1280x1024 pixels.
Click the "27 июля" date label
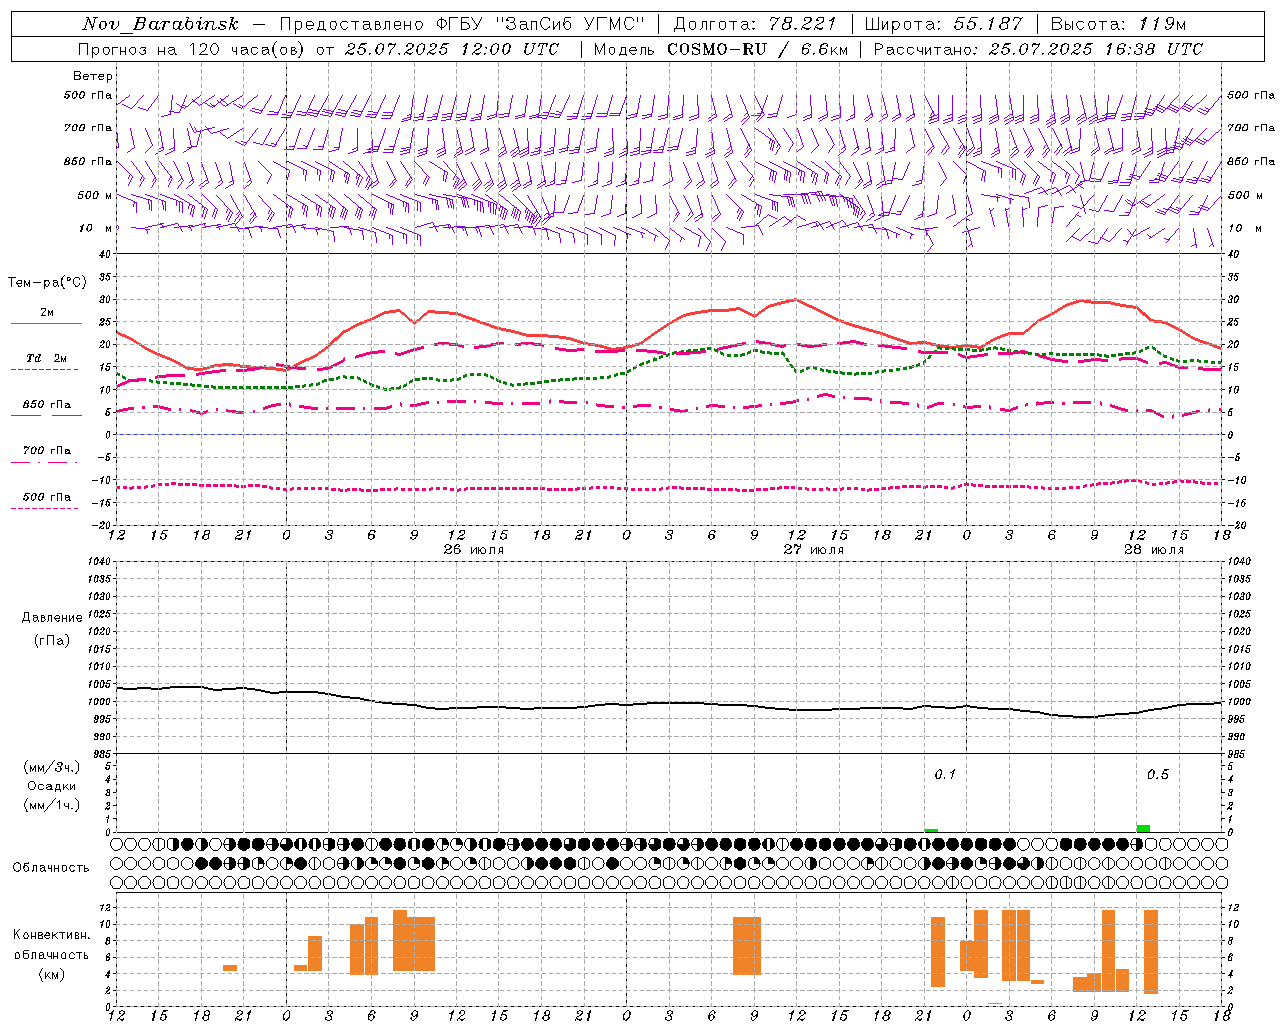pos(814,550)
